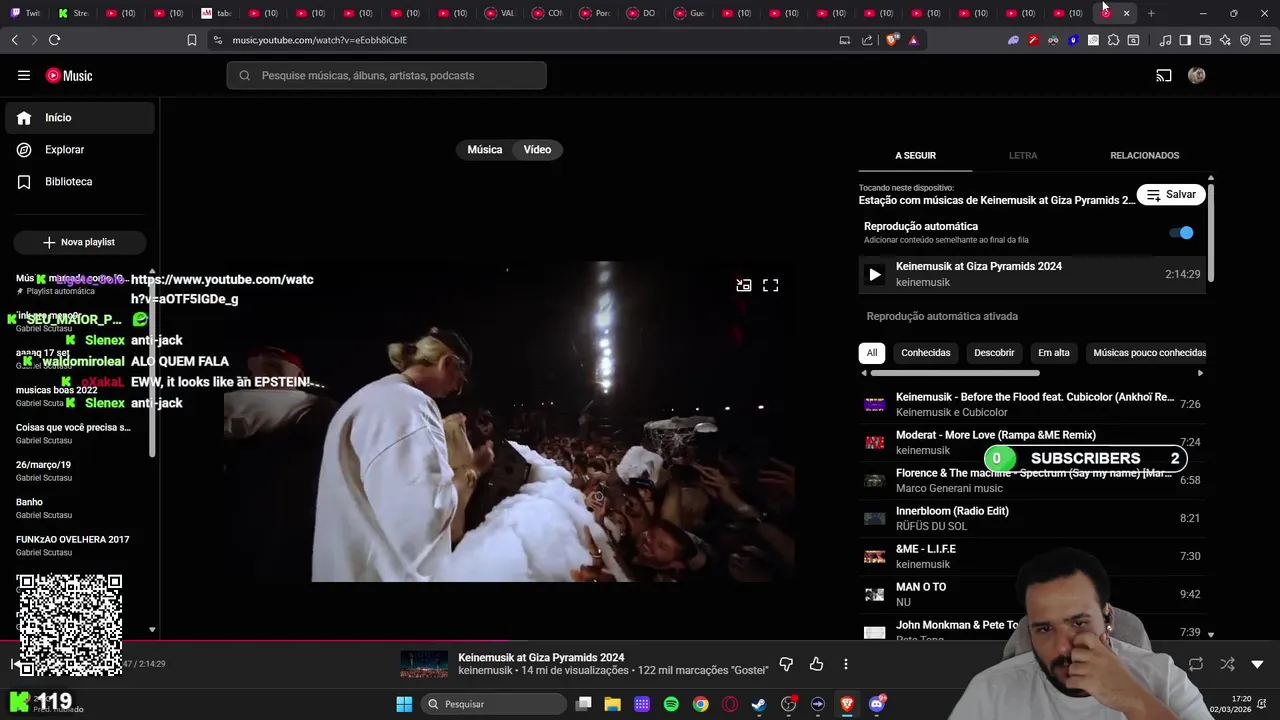Toggle repeat mode in player bar
The height and width of the screenshot is (720, 1280).
coord(1196,664)
